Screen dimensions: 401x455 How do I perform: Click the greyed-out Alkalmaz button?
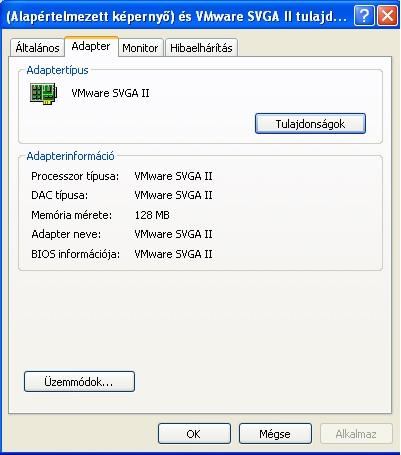[356, 434]
